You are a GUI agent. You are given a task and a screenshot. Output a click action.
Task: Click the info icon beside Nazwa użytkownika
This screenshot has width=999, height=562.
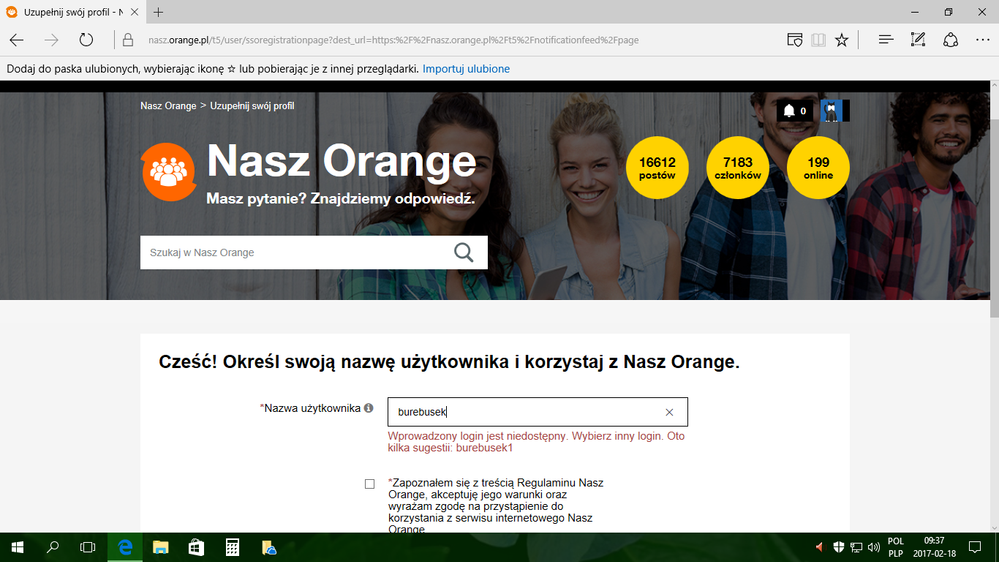pos(369,408)
